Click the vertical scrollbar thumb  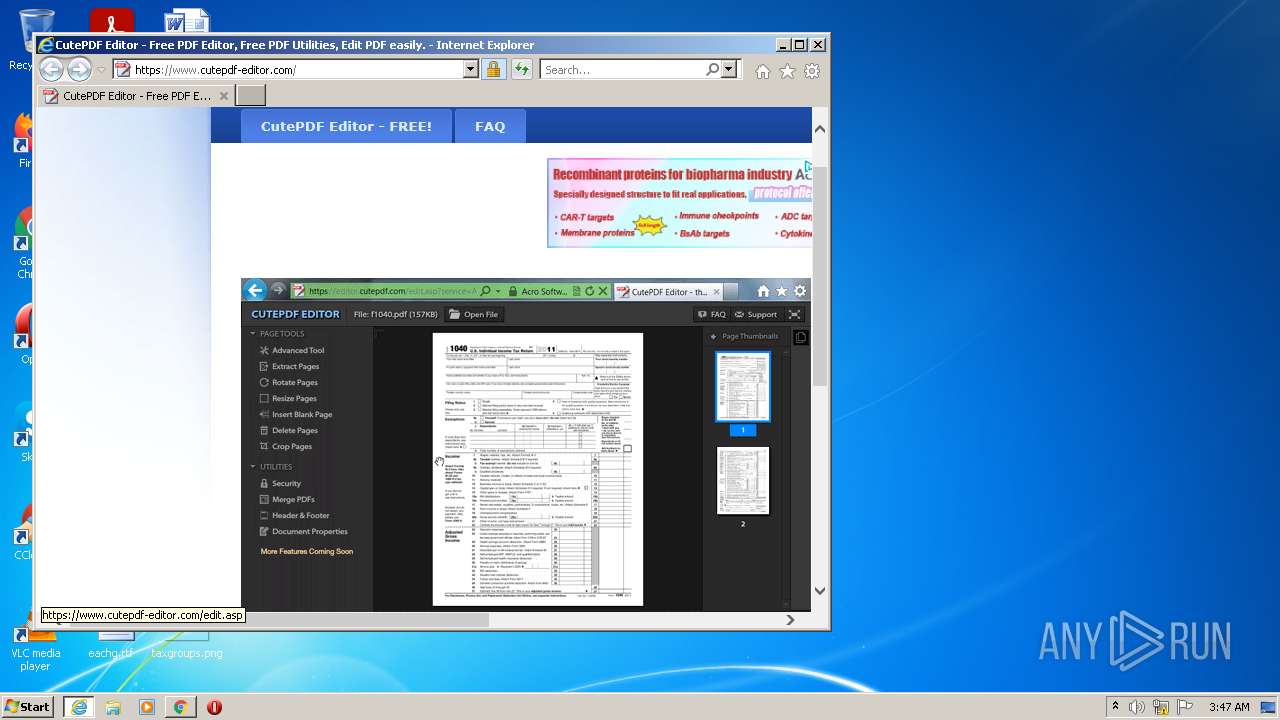click(x=819, y=275)
